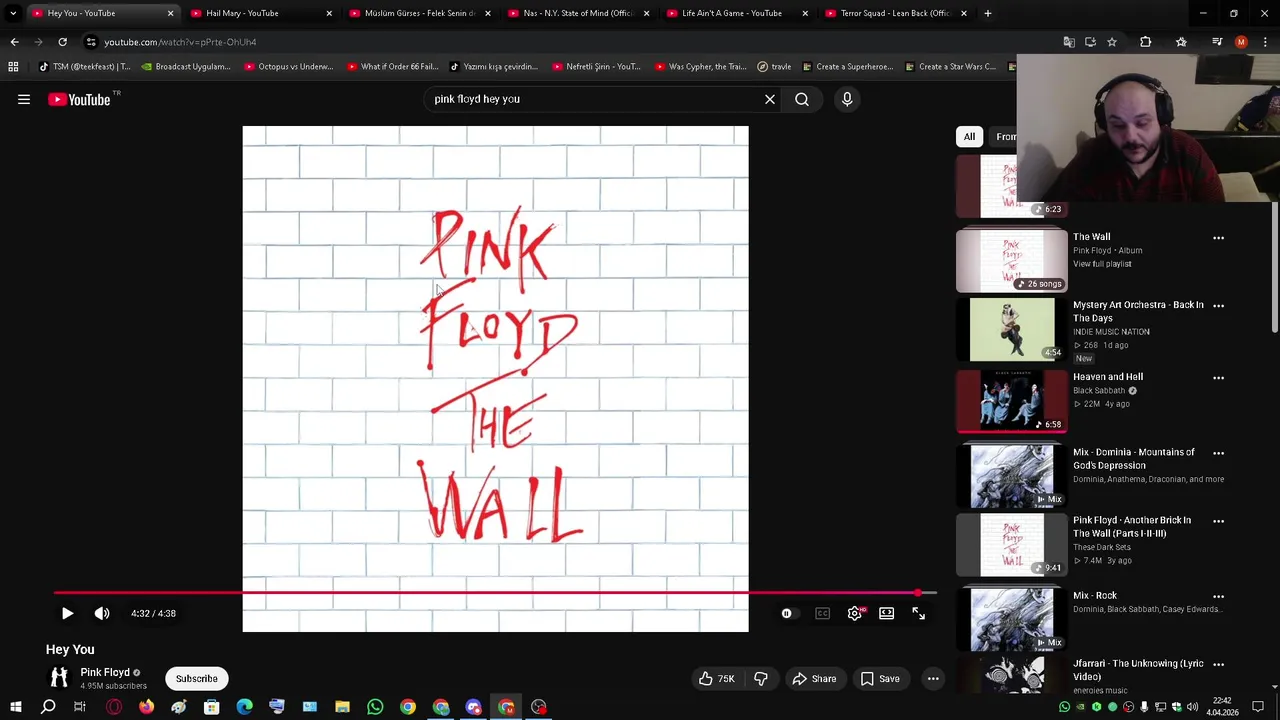Image resolution: width=1280 pixels, height=720 pixels.
Task: Dislike the Hey You video
Action: pyautogui.click(x=761, y=678)
